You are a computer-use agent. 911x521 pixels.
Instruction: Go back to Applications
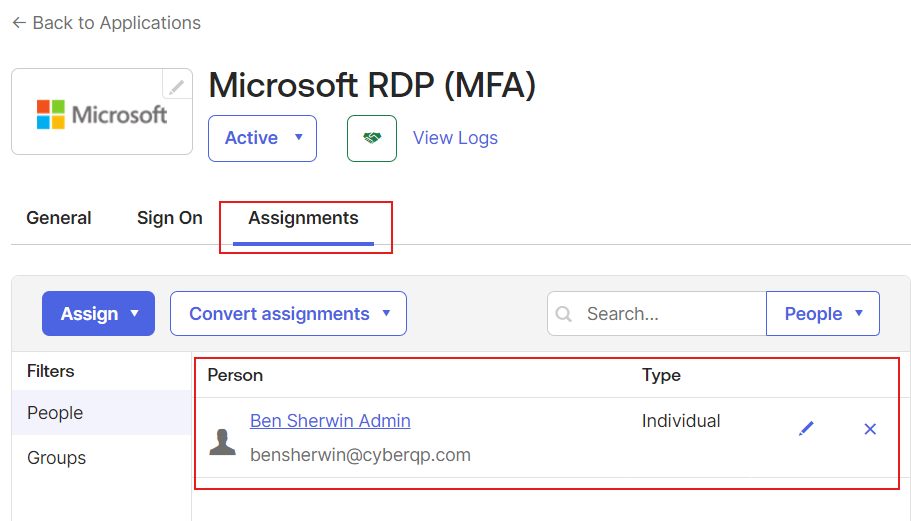click(106, 23)
